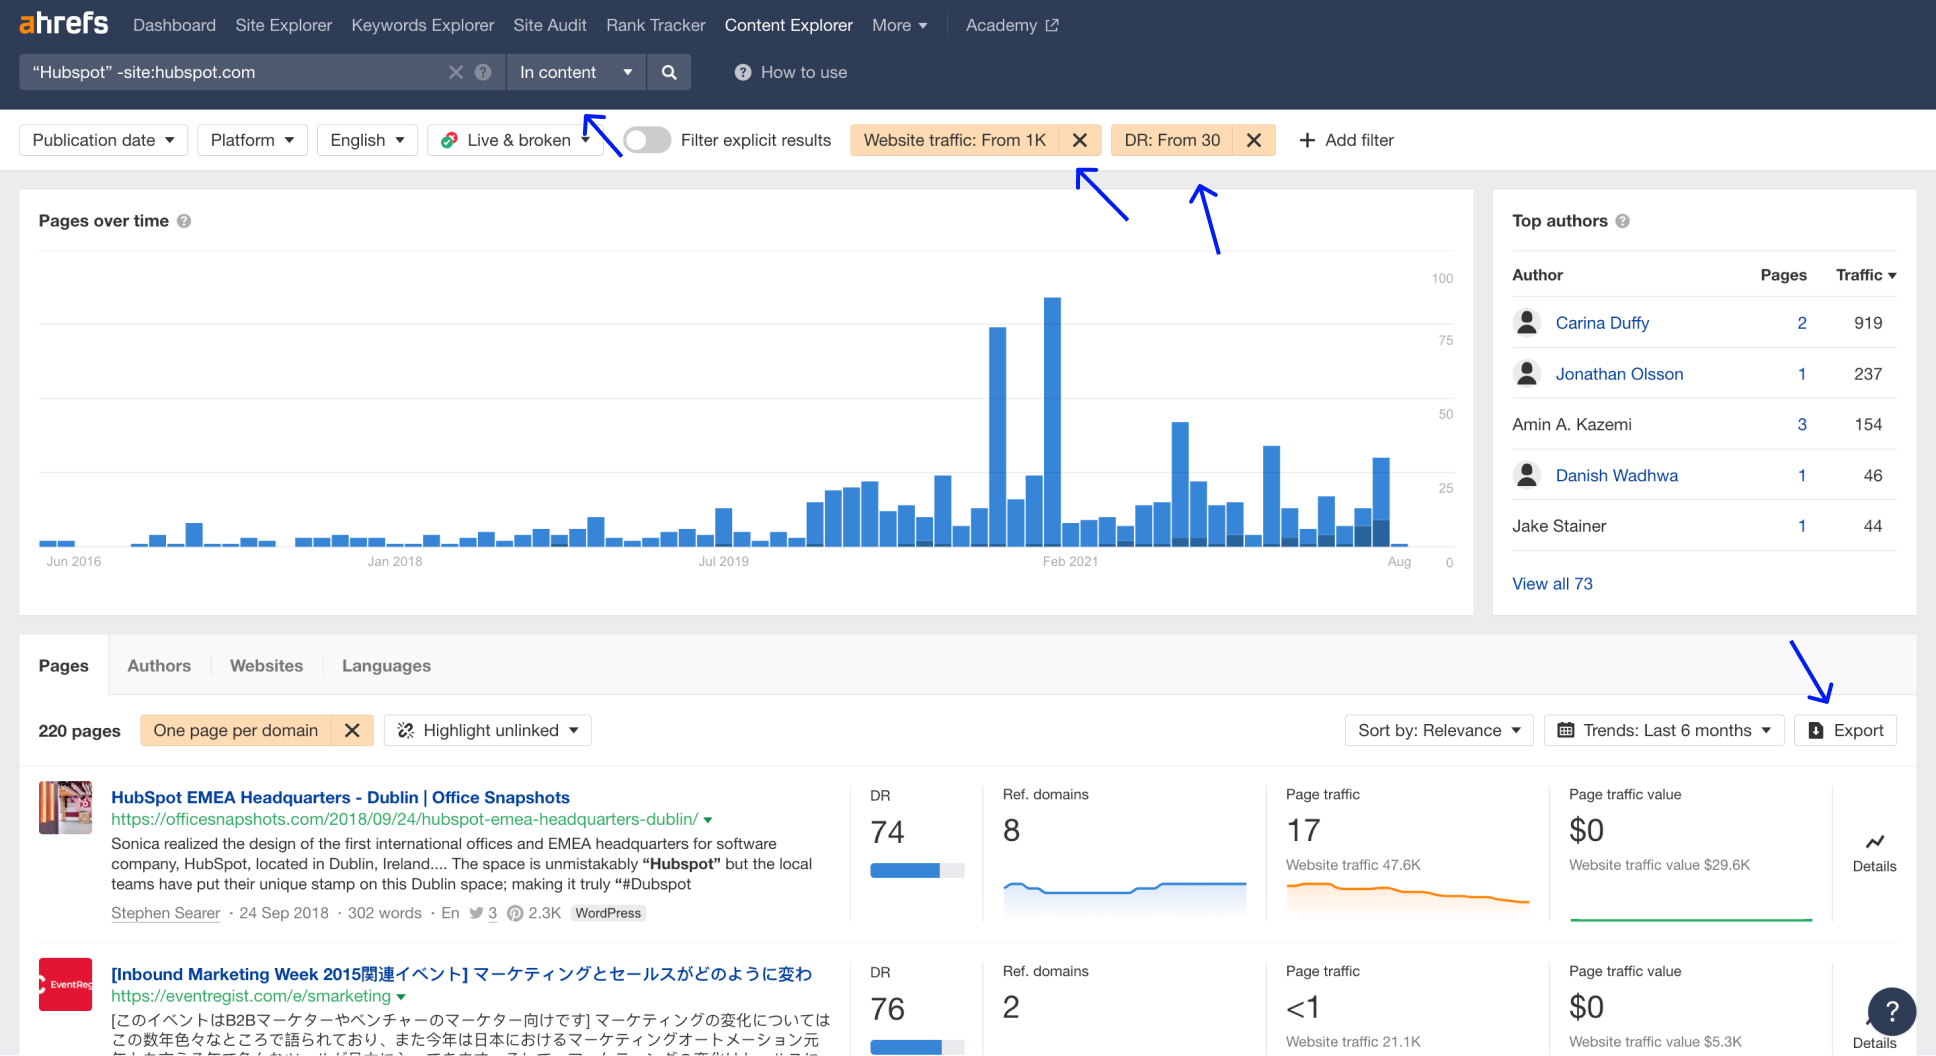This screenshot has width=1936, height=1056.
Task: Click the EventRegist result thumbnail
Action: (x=65, y=984)
